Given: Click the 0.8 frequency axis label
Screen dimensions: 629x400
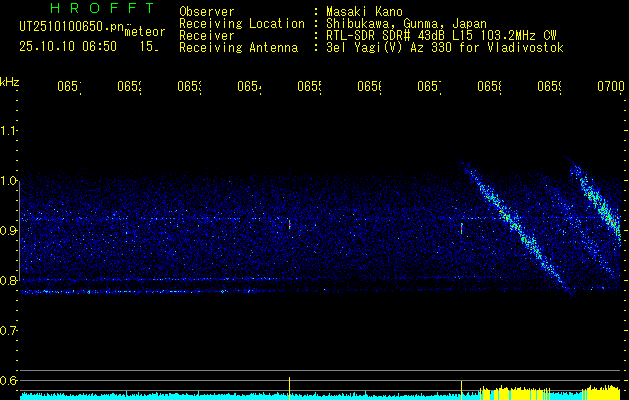Looking at the screenshot, I should click(8, 280).
